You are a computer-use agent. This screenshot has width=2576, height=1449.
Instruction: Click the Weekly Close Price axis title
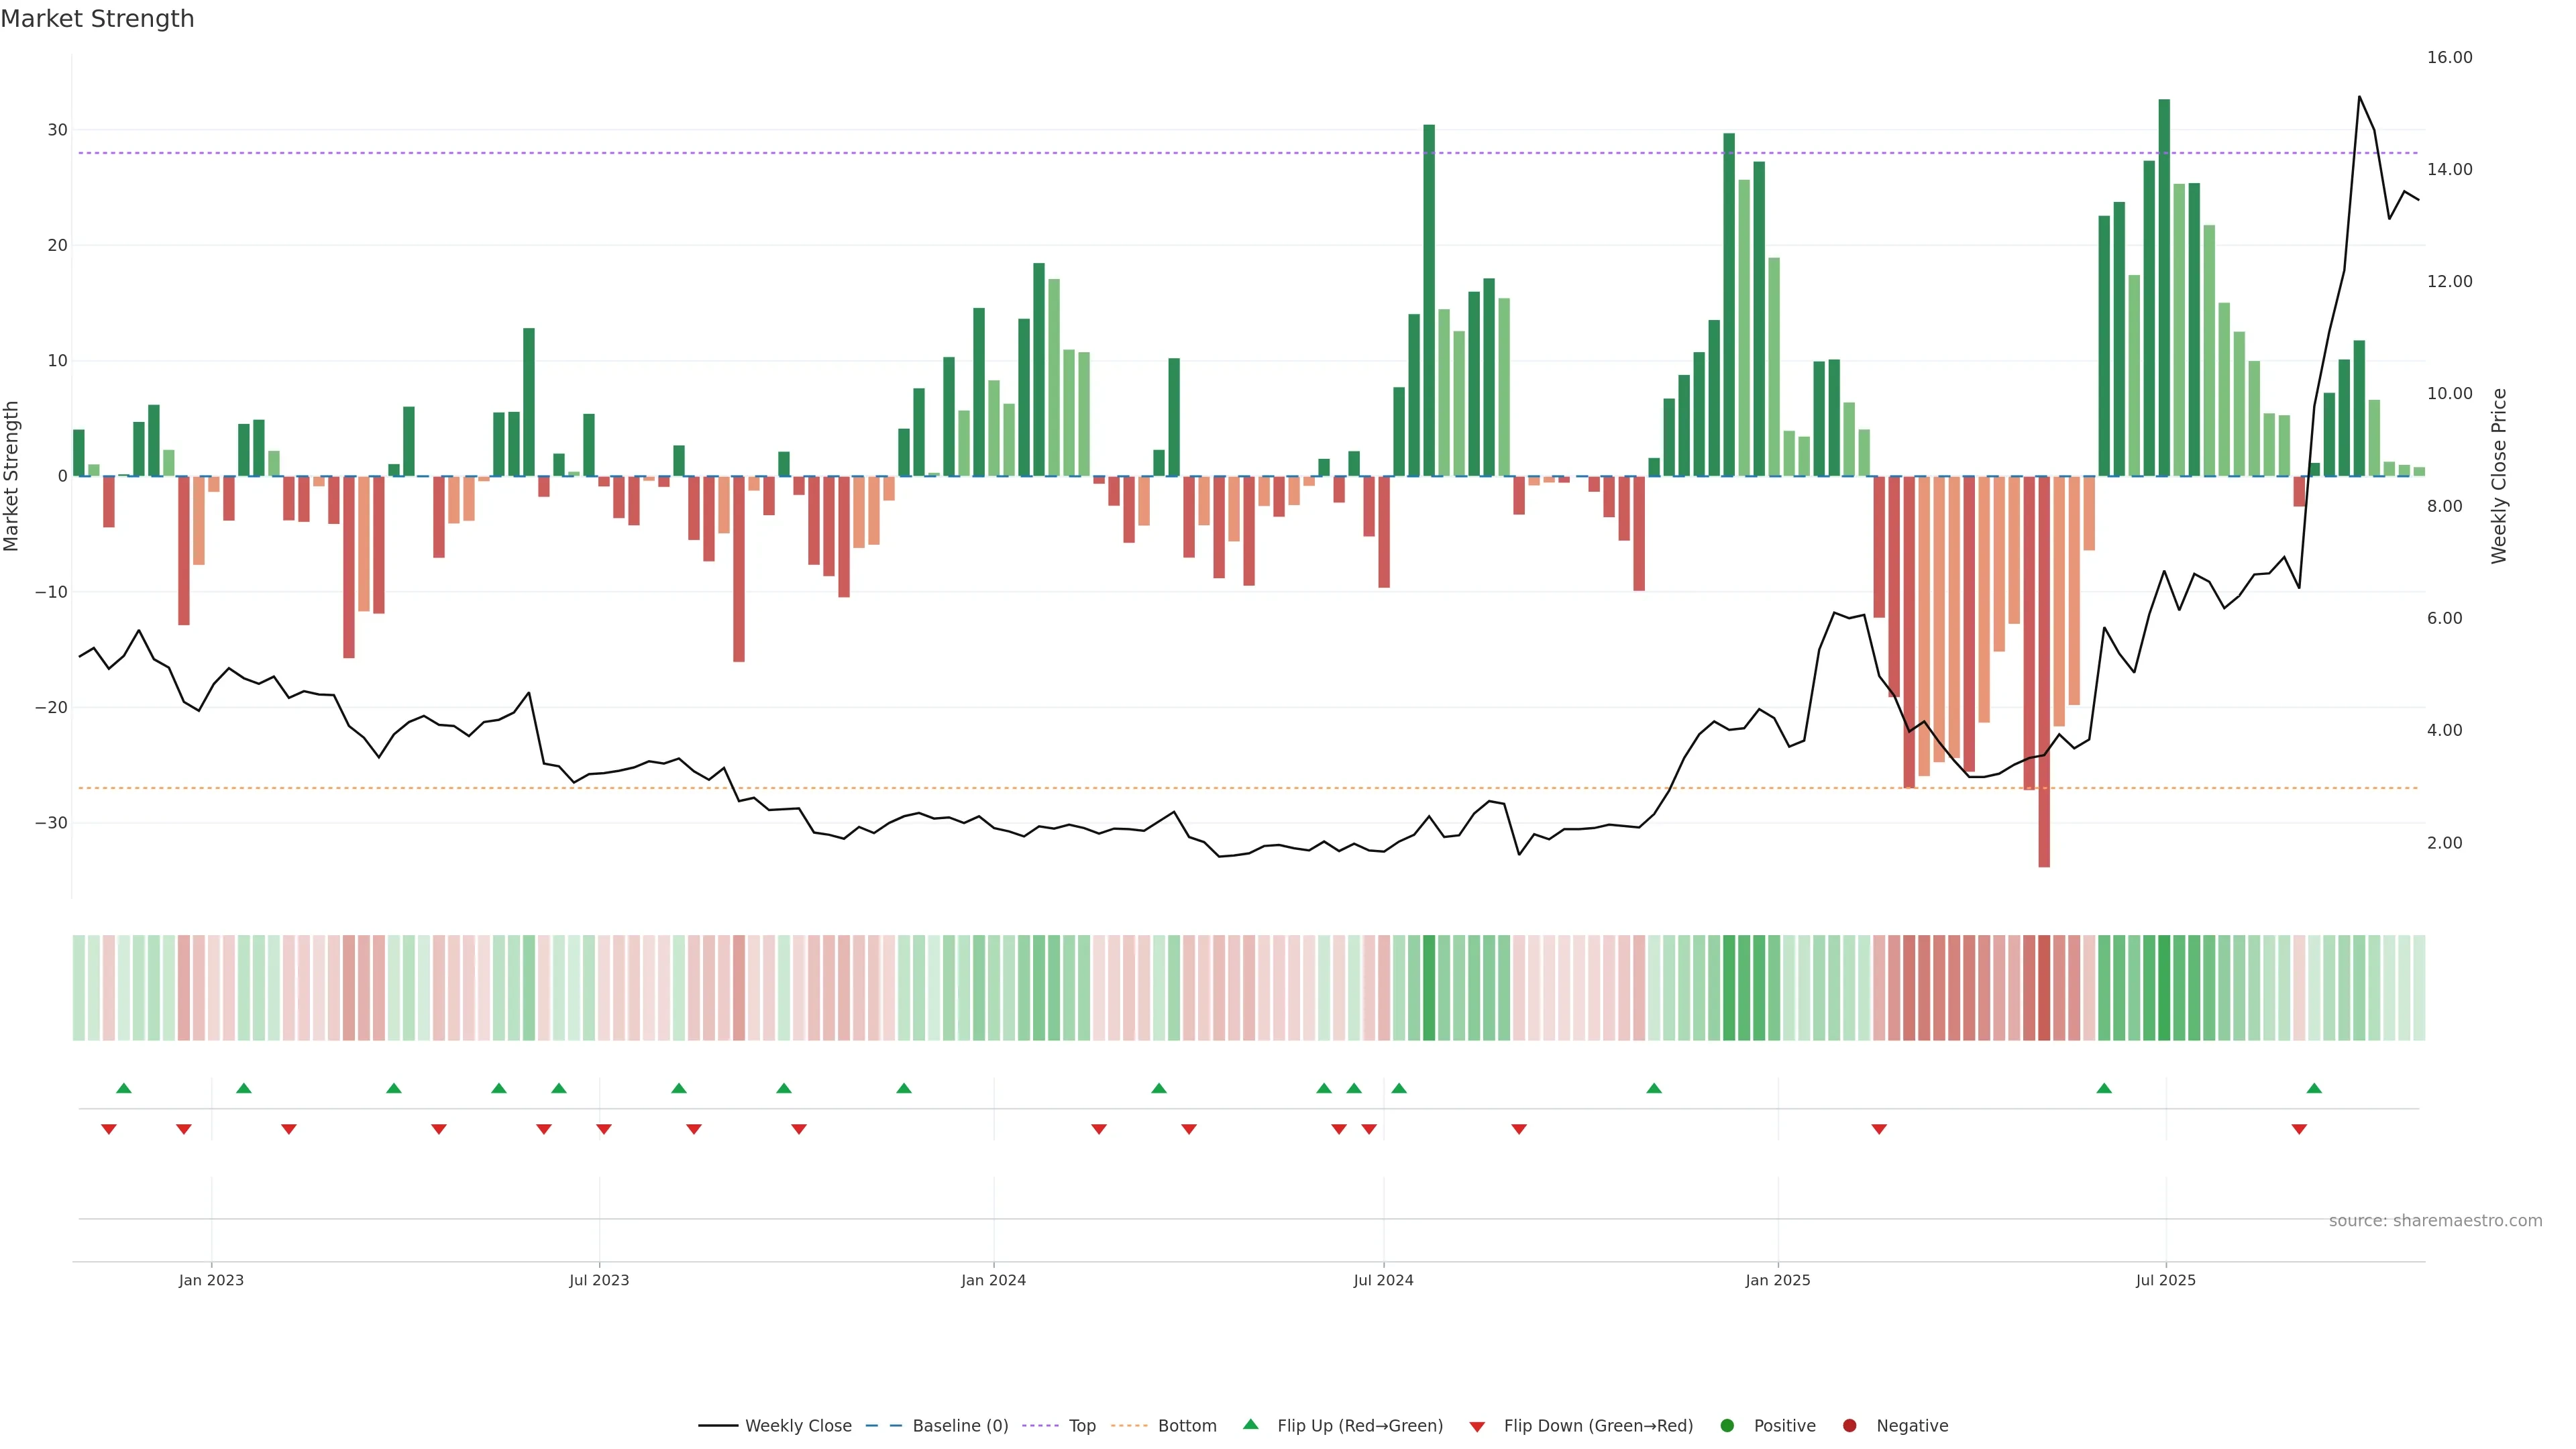[2499, 476]
